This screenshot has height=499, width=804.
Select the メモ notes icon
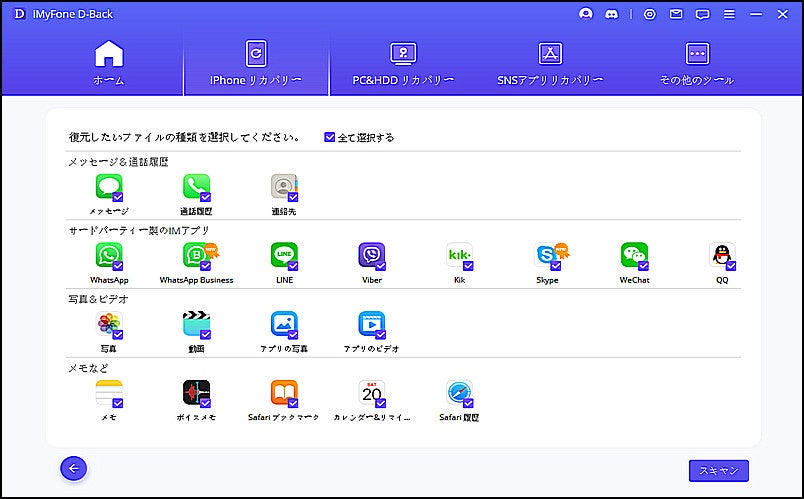coord(109,393)
